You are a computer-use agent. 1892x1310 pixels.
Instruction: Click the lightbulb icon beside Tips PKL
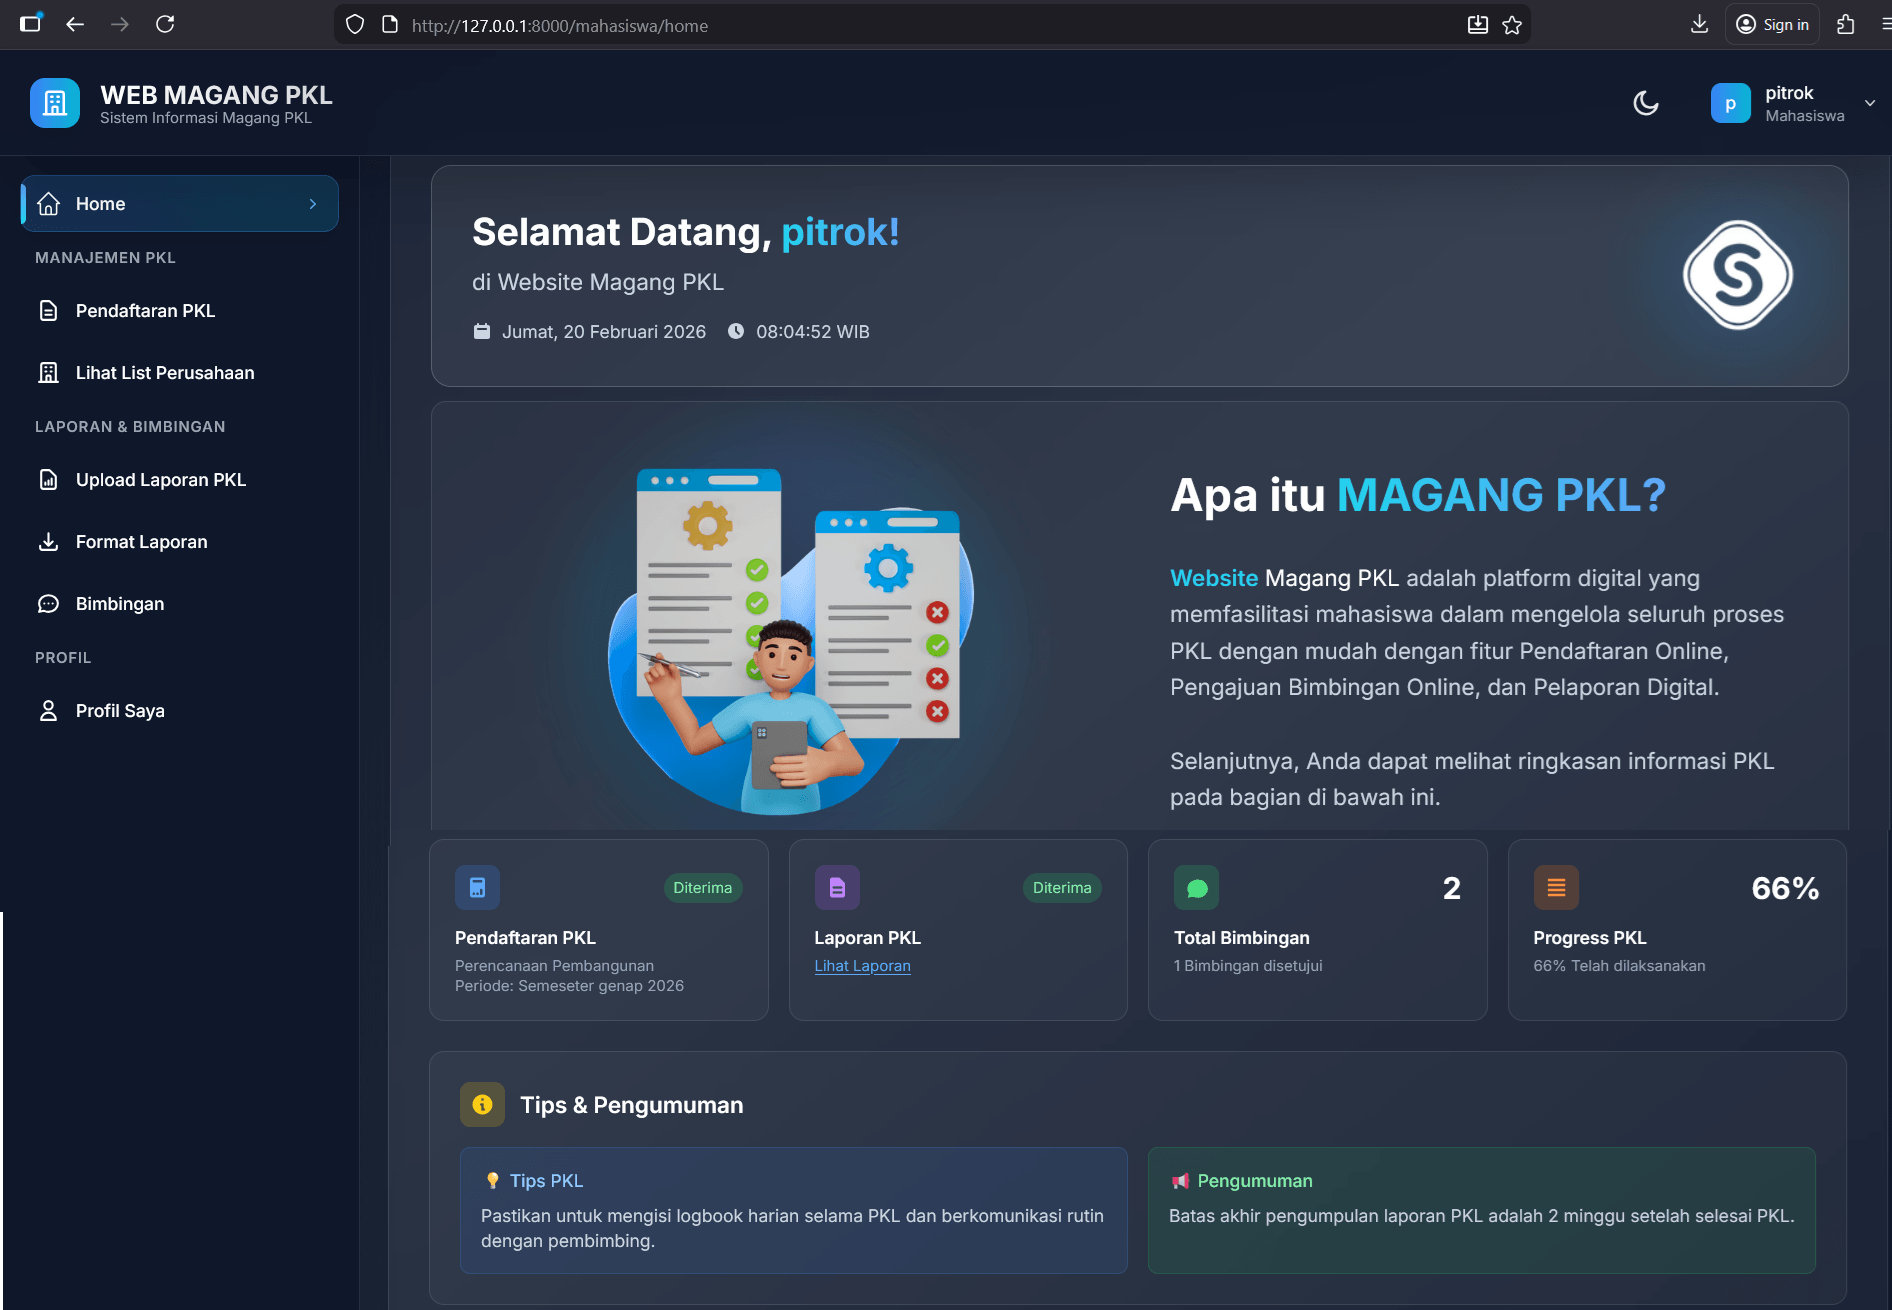coord(492,1181)
